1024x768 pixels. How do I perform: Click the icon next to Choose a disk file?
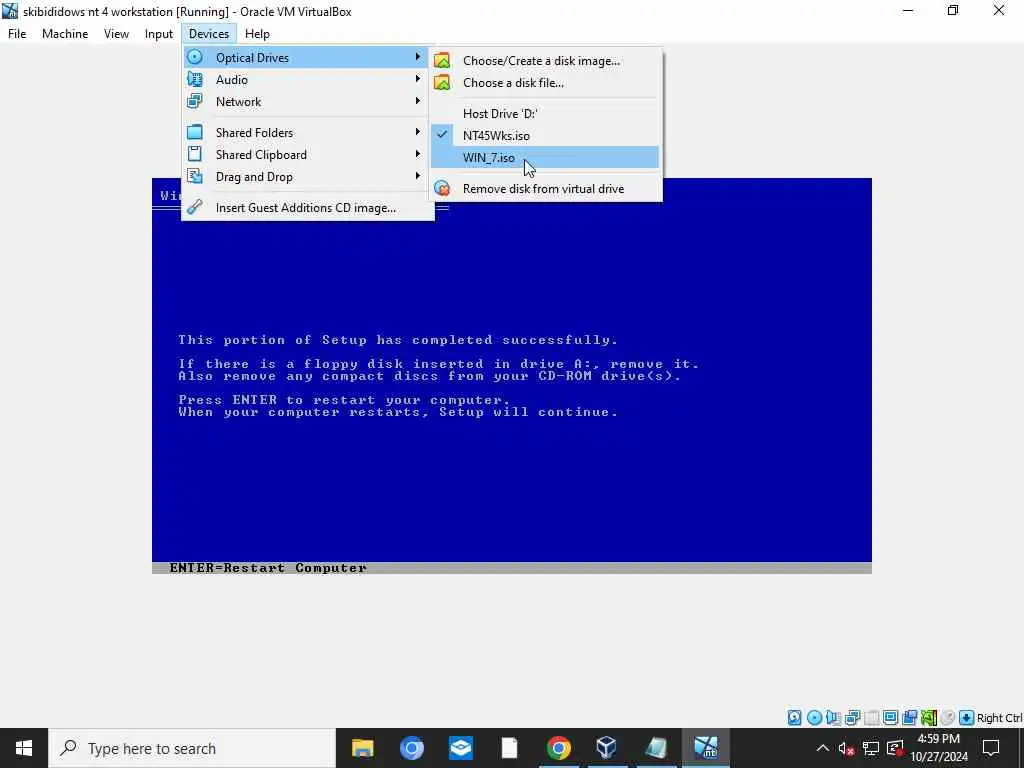click(442, 82)
